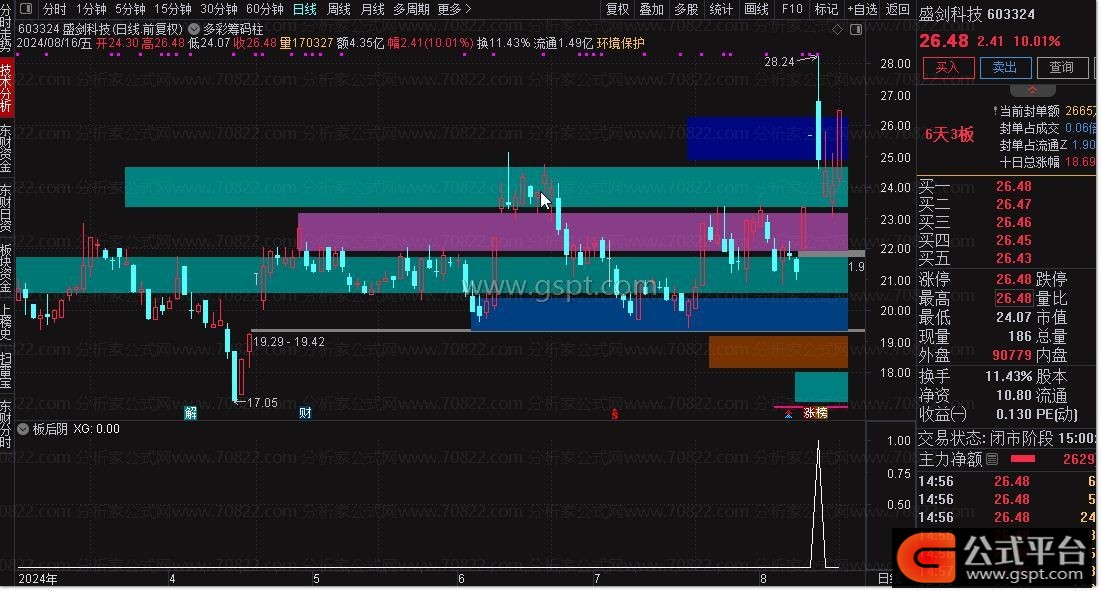Click the 买入 buy button
Viewport: 1102px width, 591px height.
[x=948, y=67]
